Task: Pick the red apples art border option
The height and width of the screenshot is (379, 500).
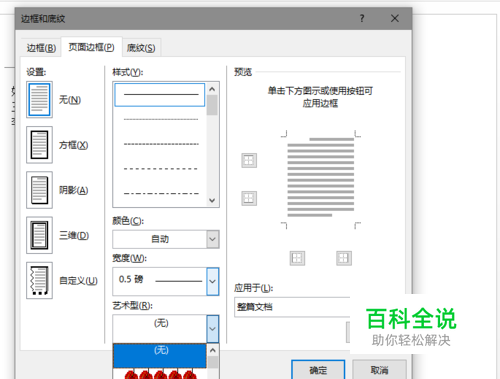Action: [x=160, y=374]
